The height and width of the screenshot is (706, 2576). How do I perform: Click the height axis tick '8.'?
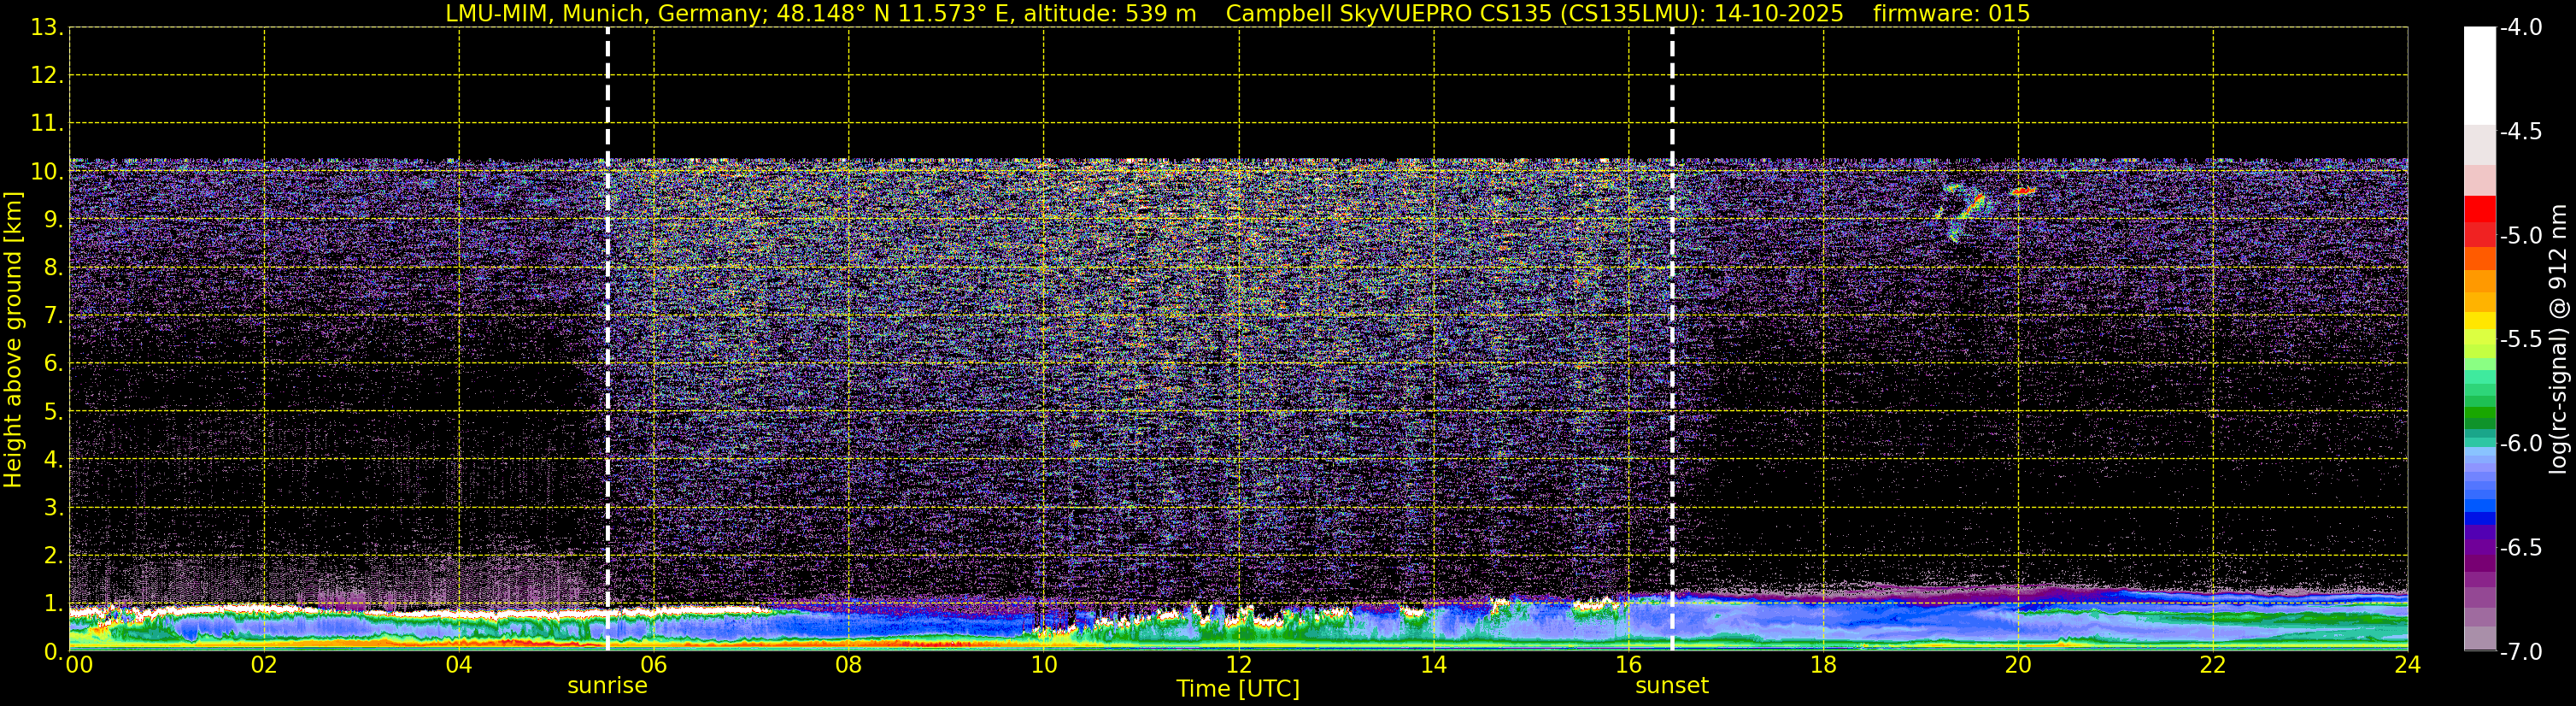click(53, 268)
